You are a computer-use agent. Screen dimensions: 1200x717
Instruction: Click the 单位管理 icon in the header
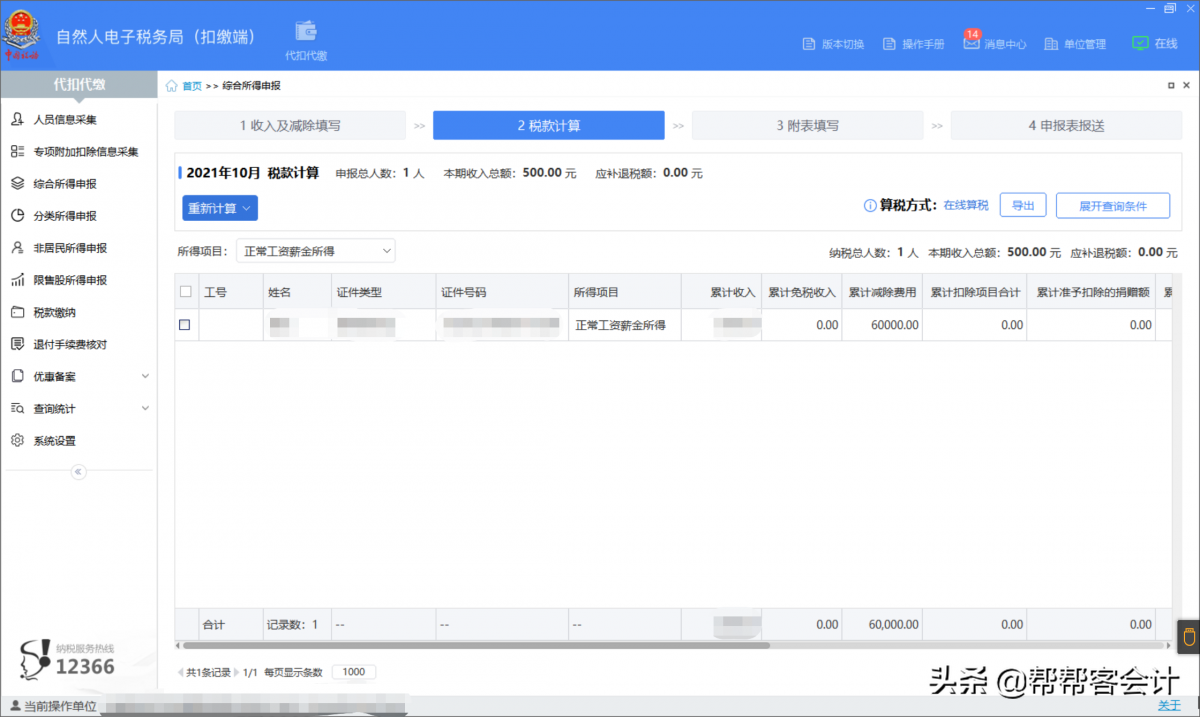point(1051,44)
